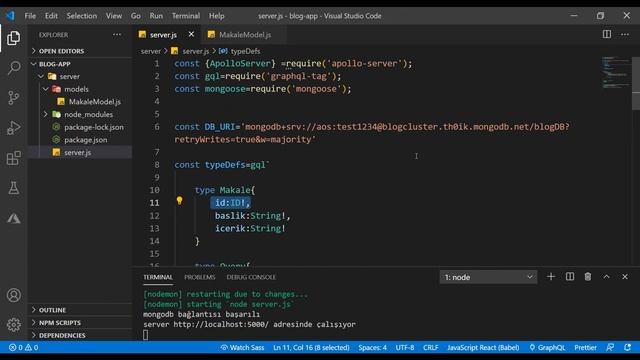This screenshot has height=360, width=640.
Task: Expand the Outline section
Action: (52, 310)
